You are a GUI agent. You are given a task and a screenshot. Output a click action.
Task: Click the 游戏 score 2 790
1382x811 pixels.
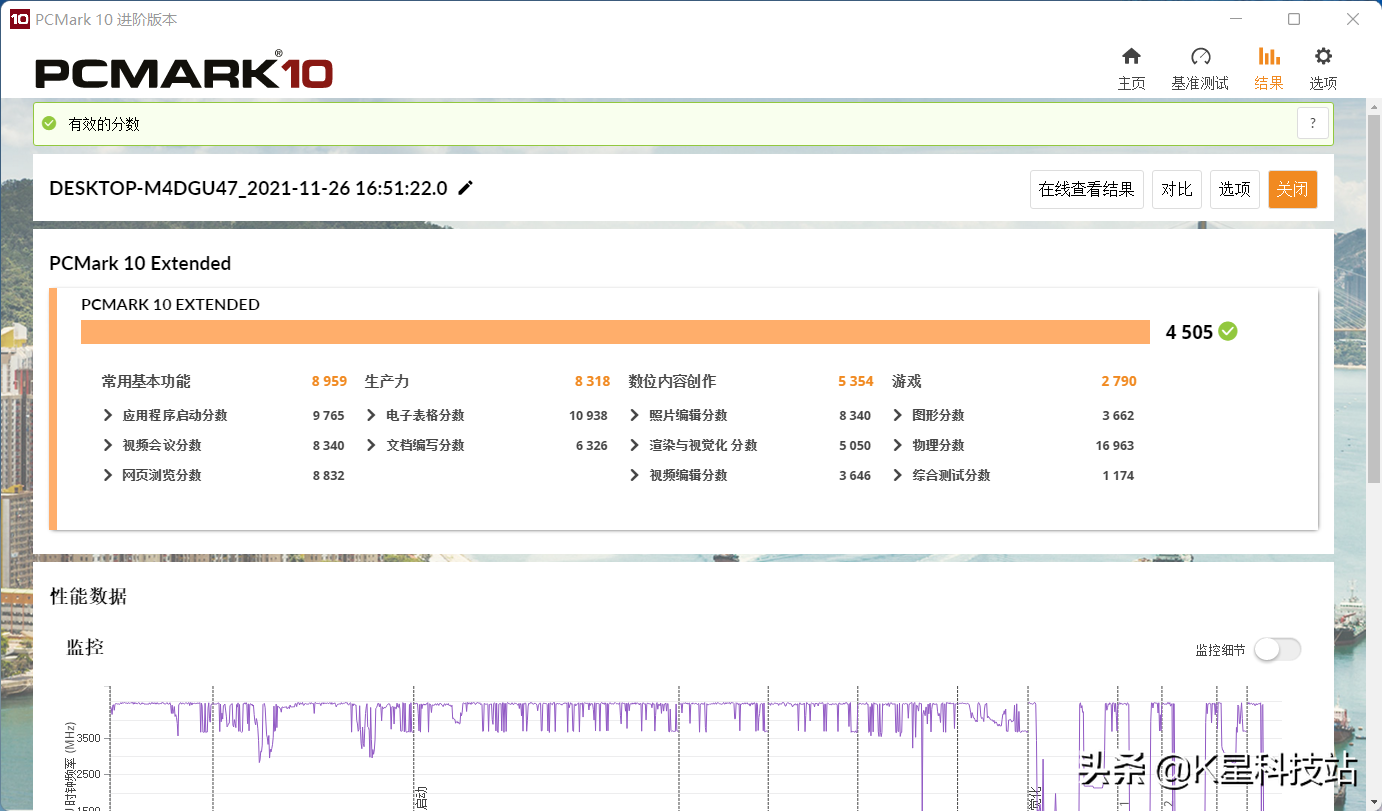point(1119,381)
